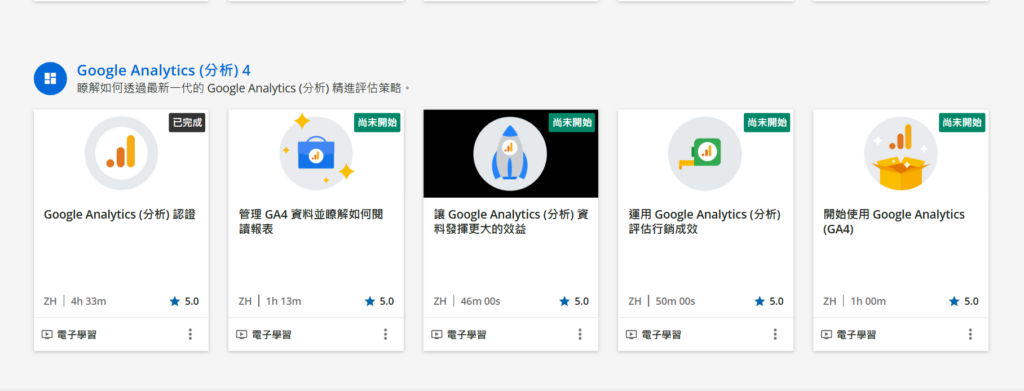Open more options menu on 管理 GA4 資料 card
The width and height of the screenshot is (1024, 391).
point(385,334)
